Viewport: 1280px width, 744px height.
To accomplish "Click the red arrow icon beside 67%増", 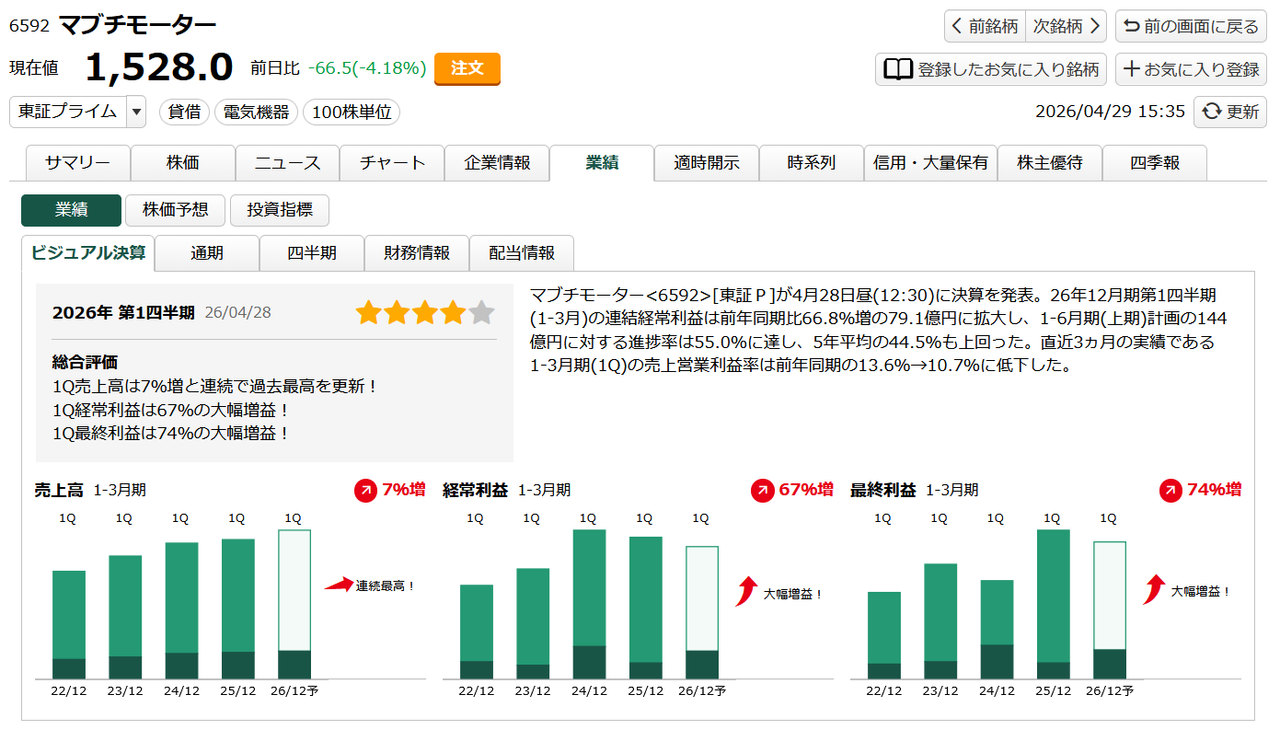I will click(x=762, y=490).
